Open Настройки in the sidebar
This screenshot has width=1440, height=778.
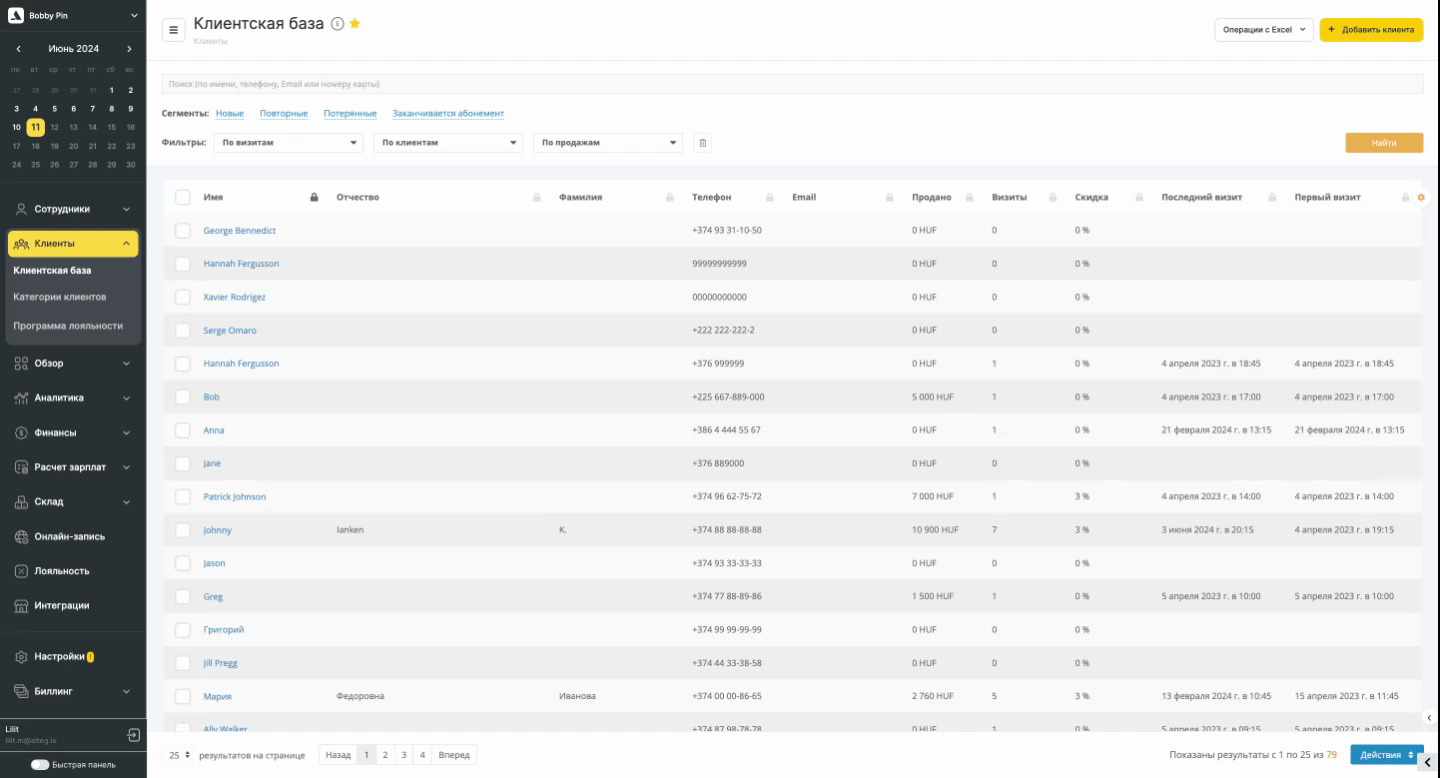click(73, 657)
